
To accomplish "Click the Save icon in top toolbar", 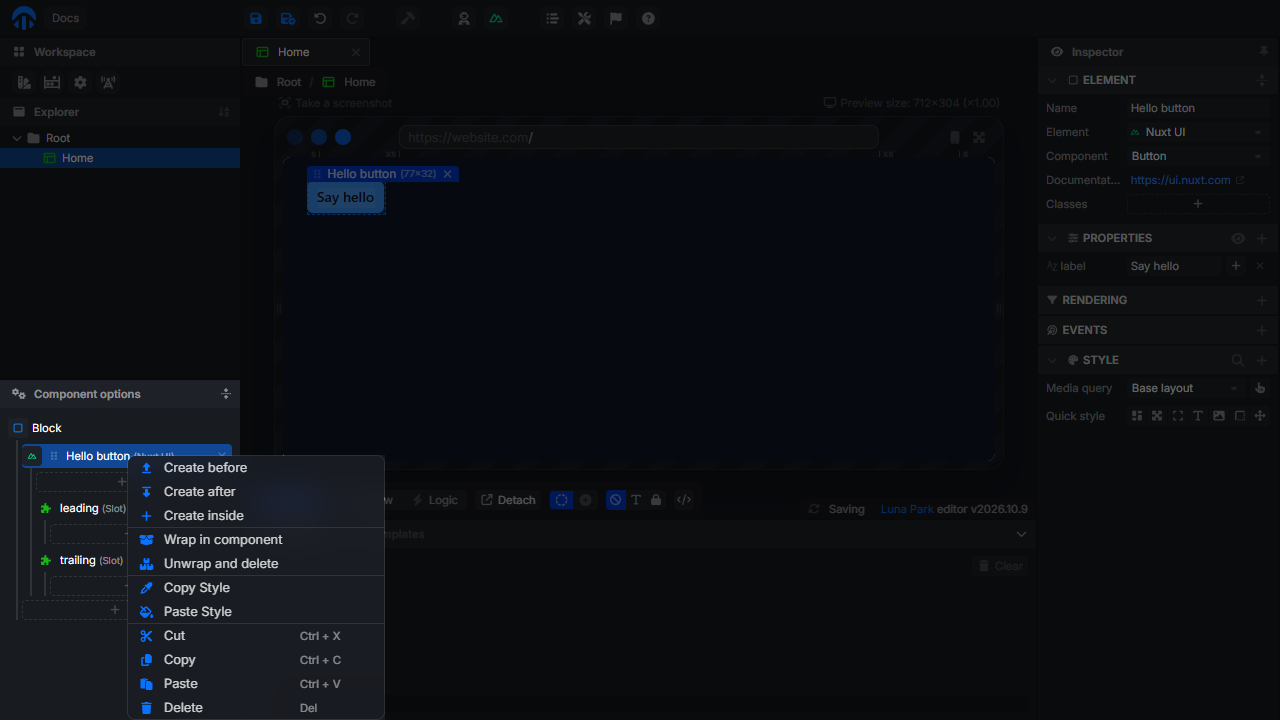I will [256, 18].
